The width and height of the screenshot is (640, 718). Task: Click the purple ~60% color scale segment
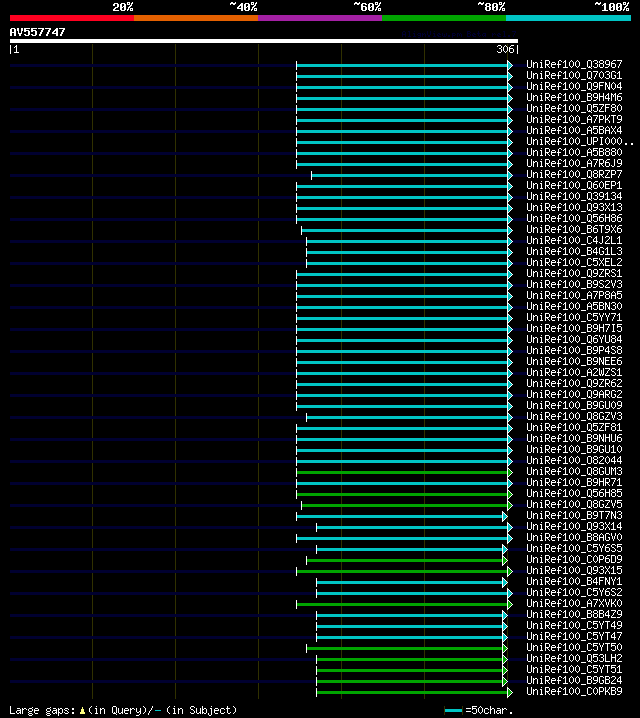pos(320,18)
